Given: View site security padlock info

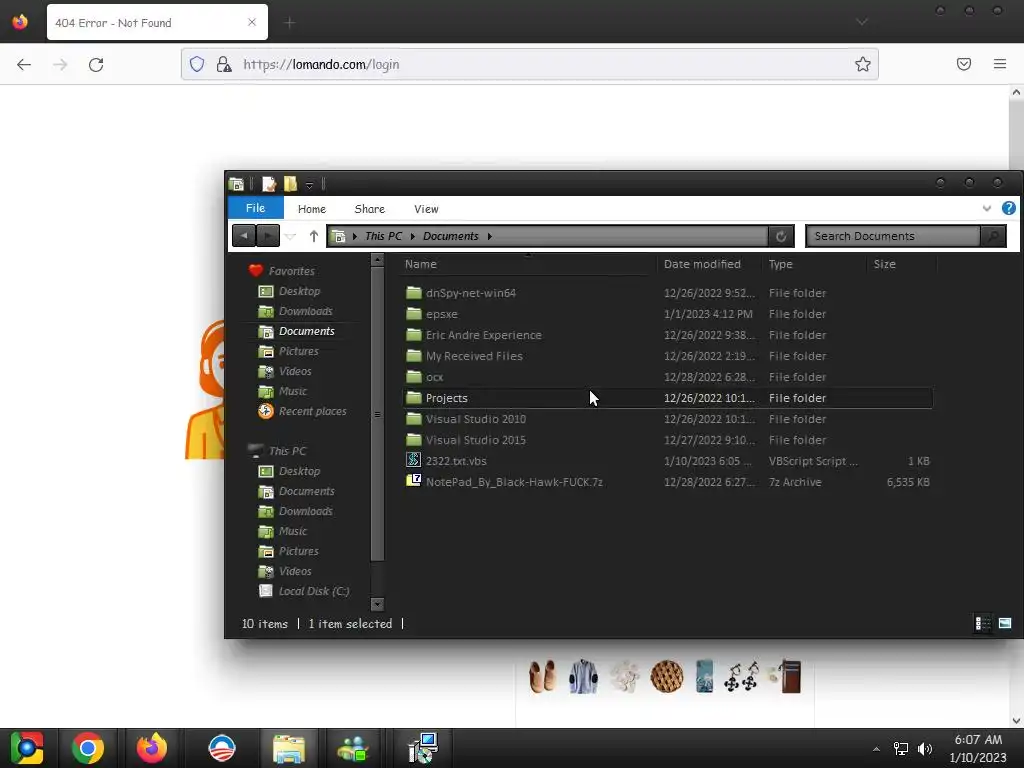Looking at the screenshot, I should [x=224, y=64].
